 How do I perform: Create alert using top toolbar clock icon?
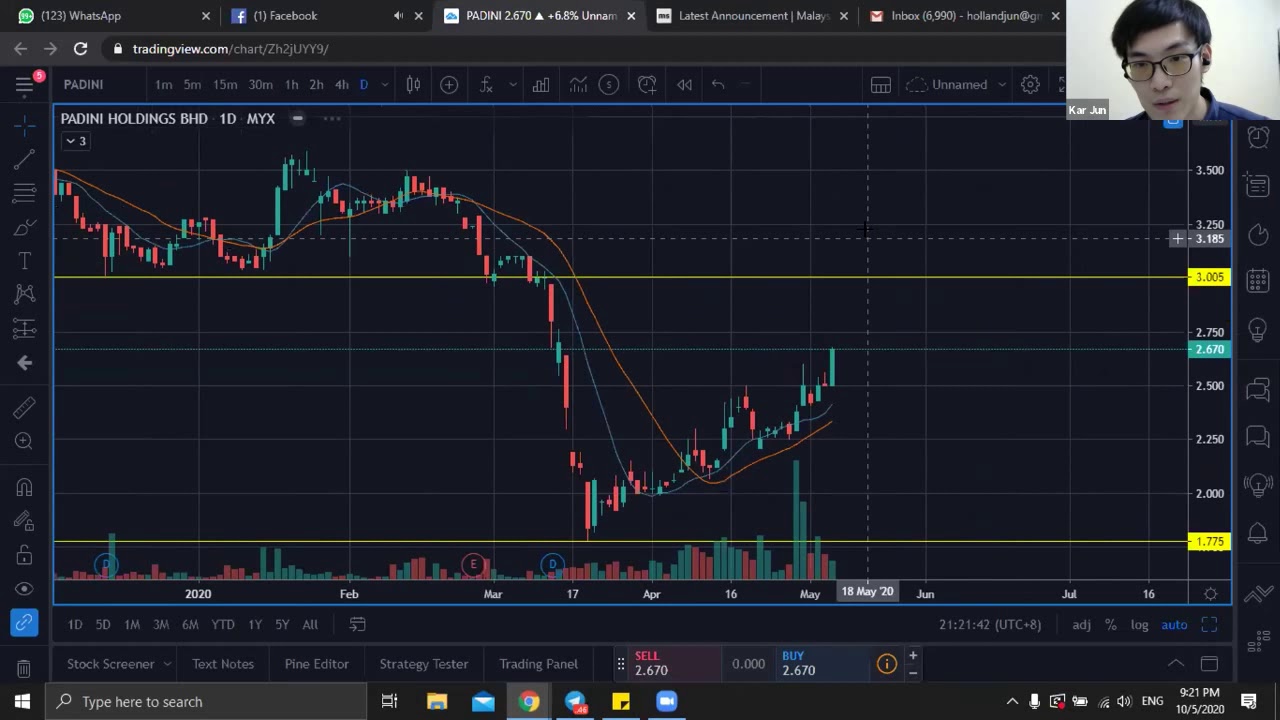647,85
